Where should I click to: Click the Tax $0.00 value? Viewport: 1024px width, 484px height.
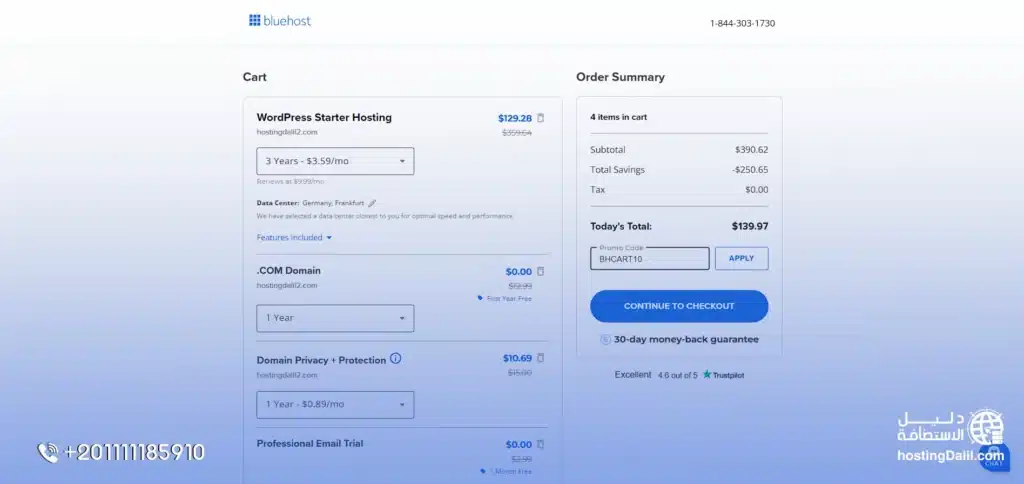pos(757,189)
